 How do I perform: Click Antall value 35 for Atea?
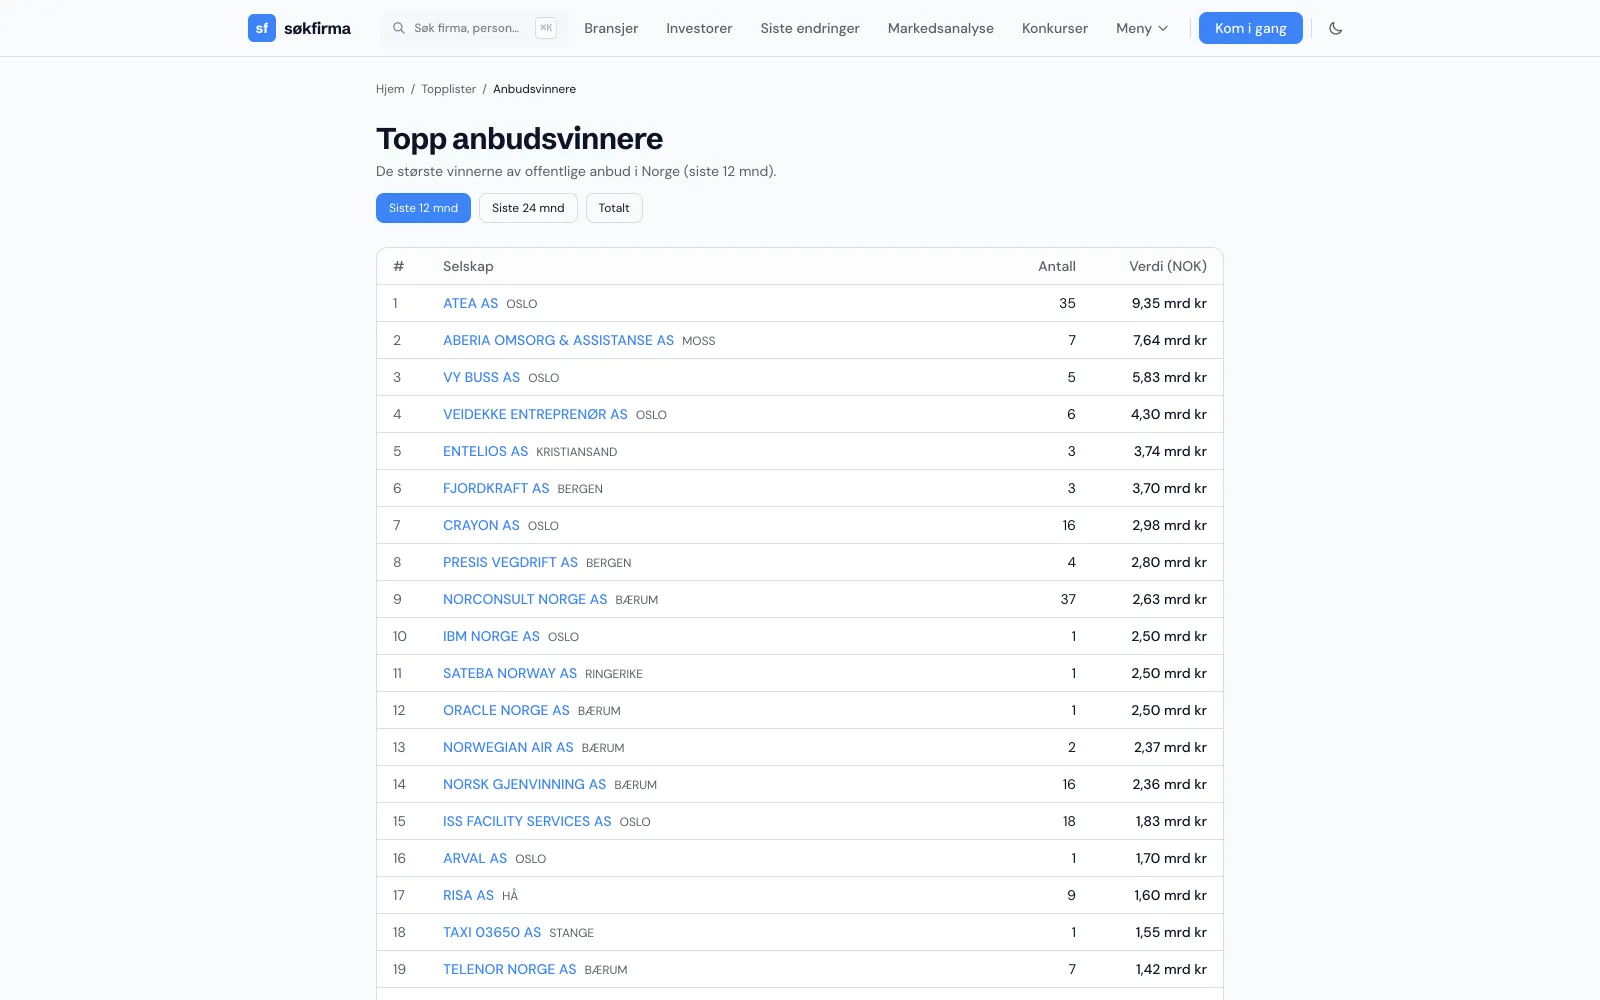click(1067, 303)
